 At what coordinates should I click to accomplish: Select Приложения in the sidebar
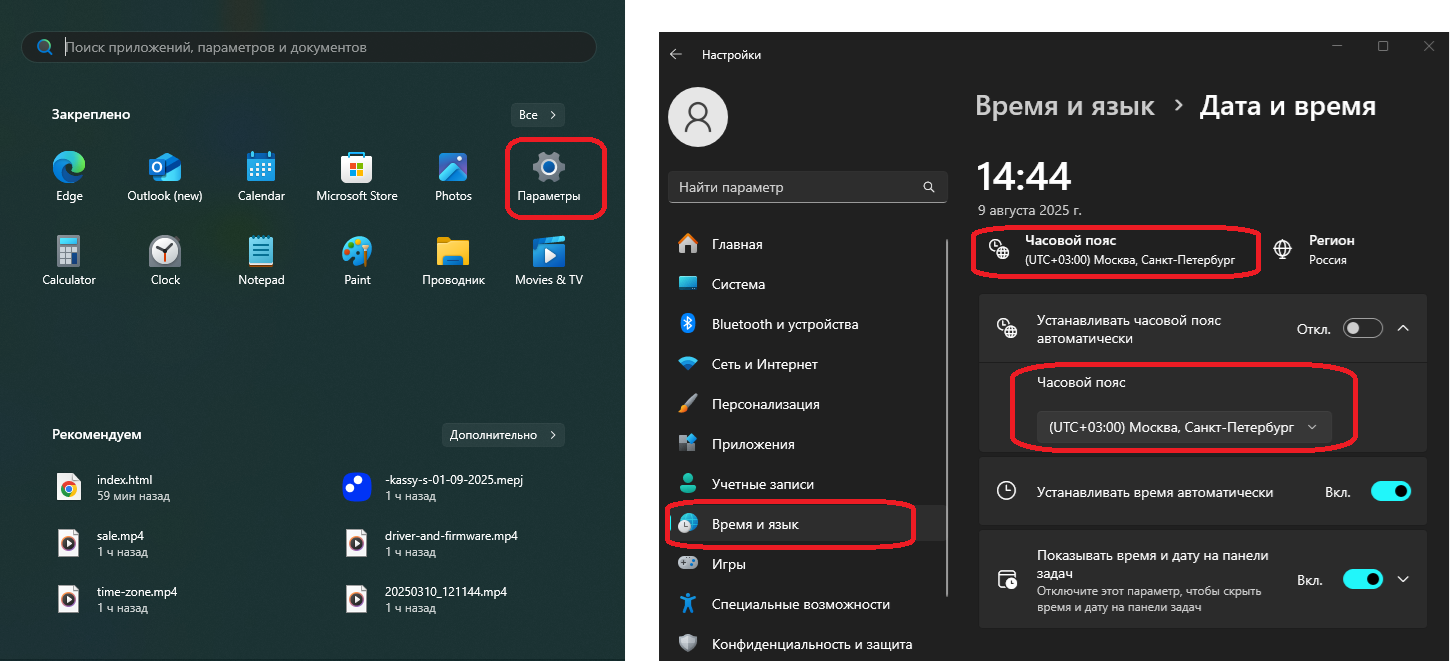click(x=804, y=444)
